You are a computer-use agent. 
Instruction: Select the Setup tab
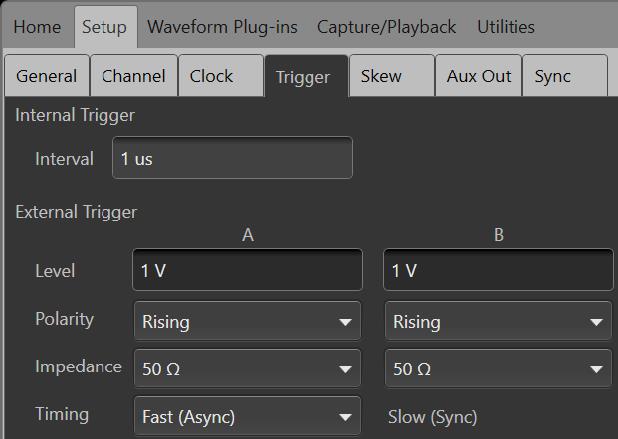[104, 27]
